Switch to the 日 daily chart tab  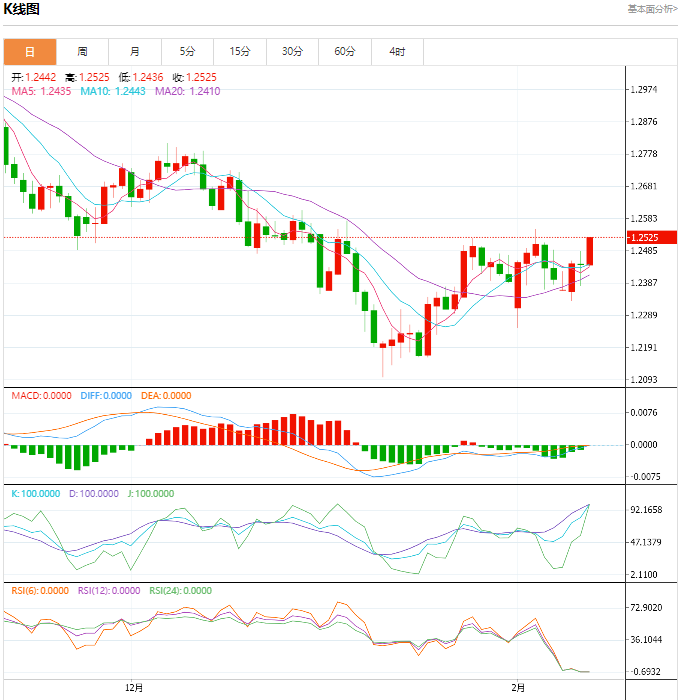(30, 52)
